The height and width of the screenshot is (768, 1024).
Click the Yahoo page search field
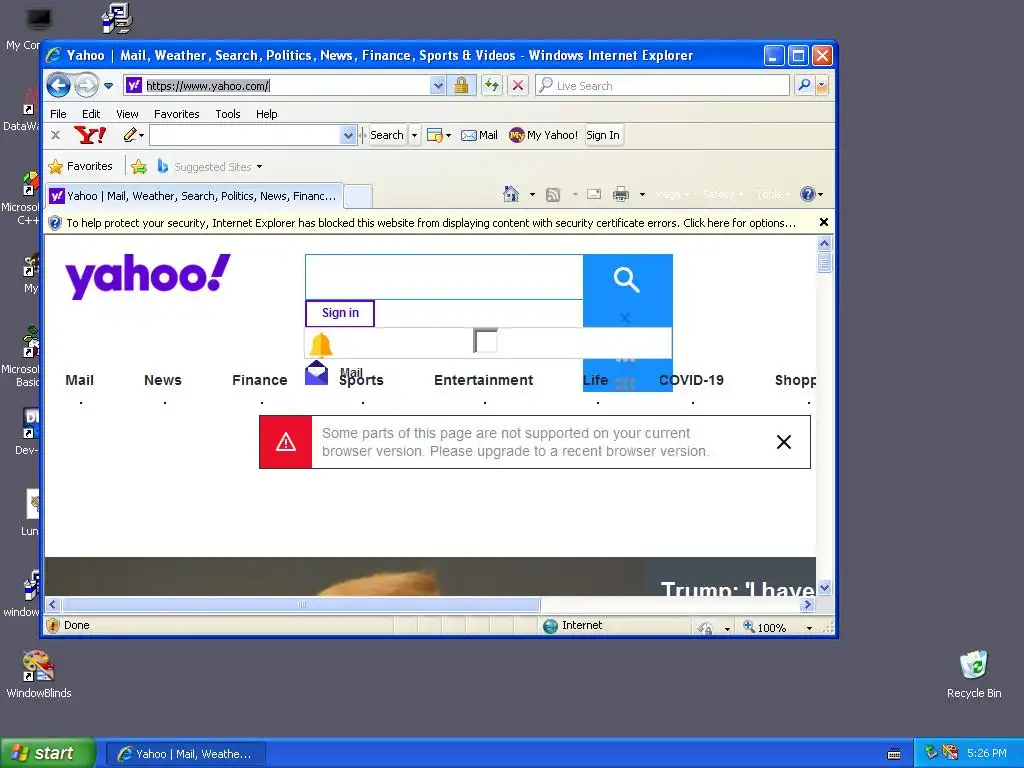coord(444,277)
